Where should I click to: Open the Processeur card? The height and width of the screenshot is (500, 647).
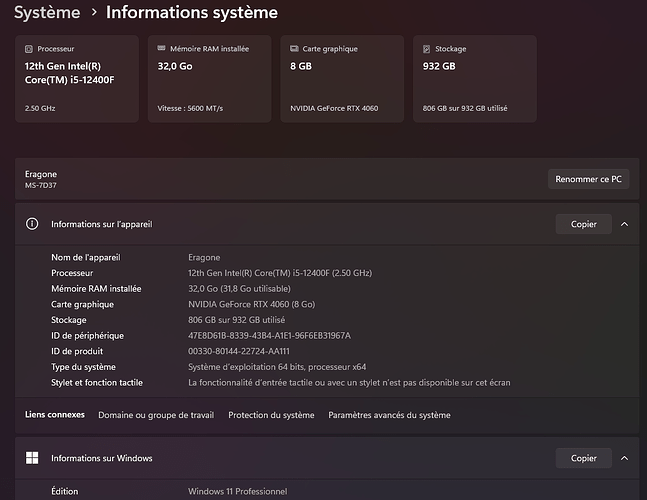(77, 79)
